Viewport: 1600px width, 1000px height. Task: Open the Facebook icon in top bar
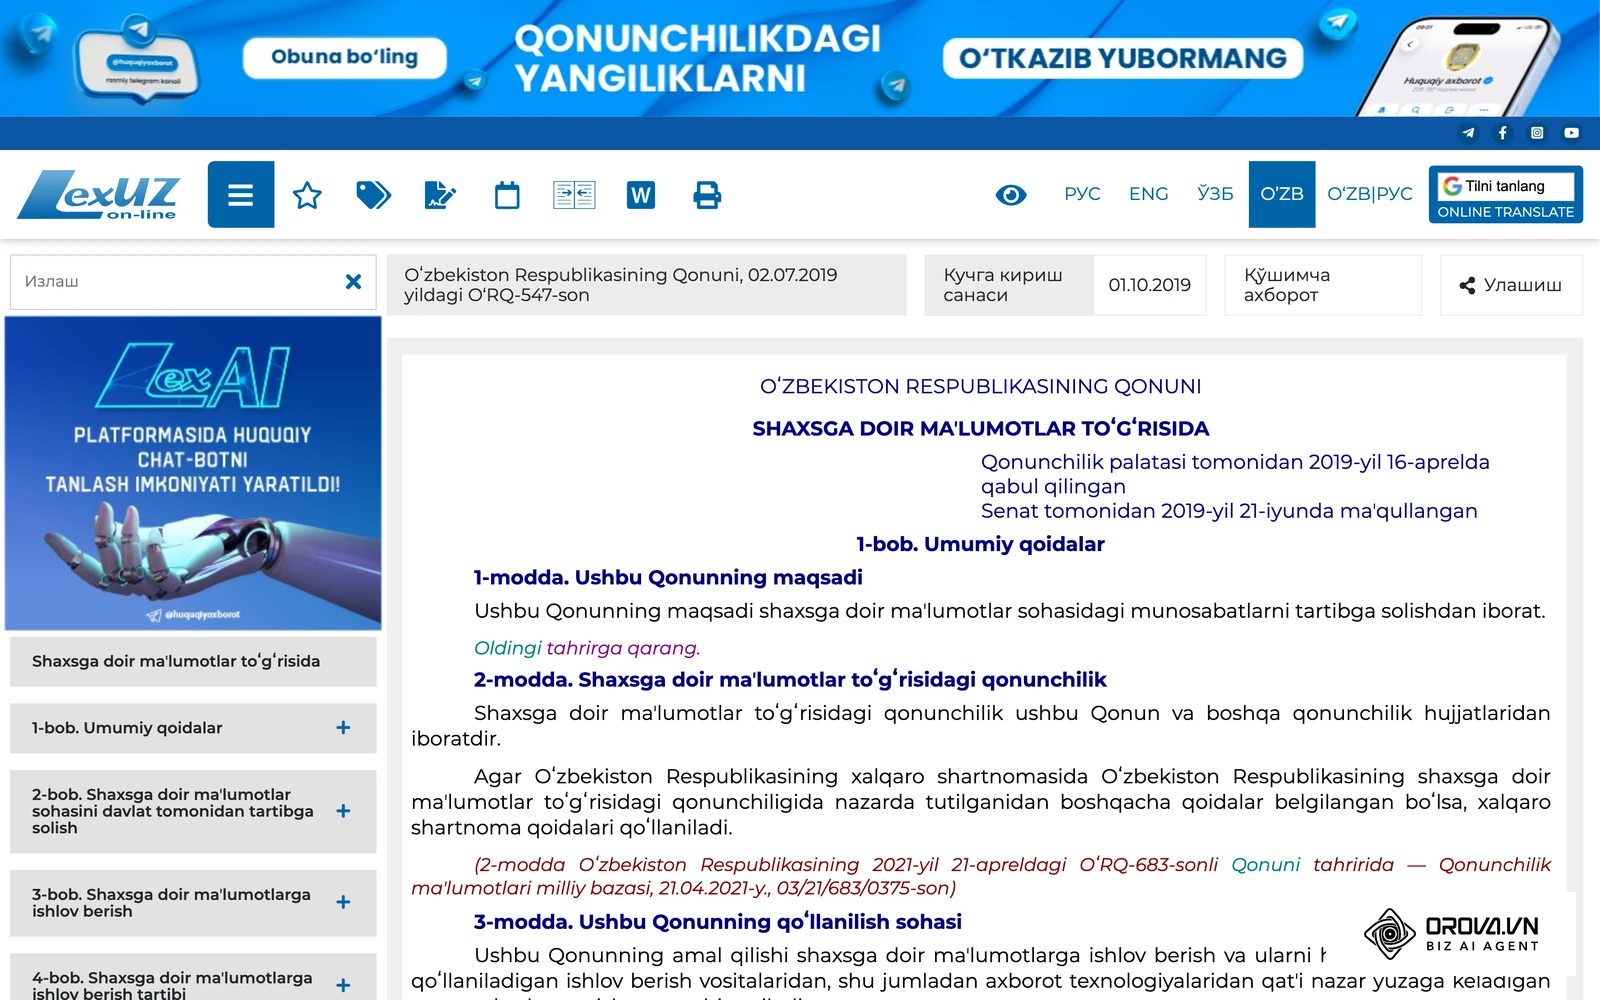(1502, 133)
